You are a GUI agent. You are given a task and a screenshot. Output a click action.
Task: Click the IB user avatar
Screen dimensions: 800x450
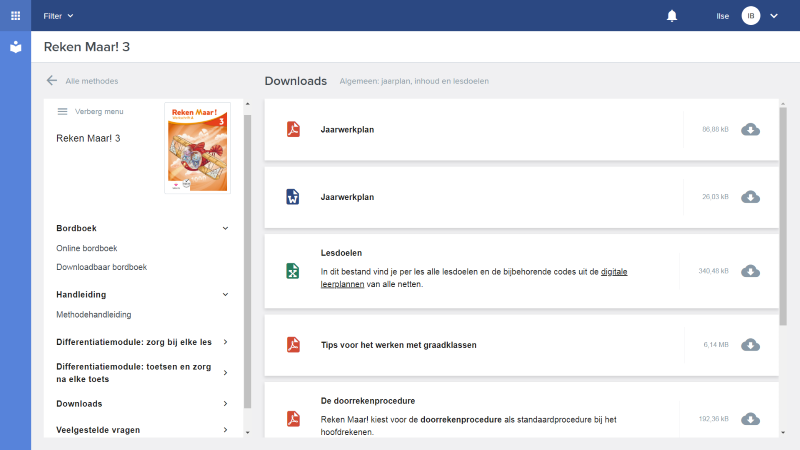coord(751,16)
